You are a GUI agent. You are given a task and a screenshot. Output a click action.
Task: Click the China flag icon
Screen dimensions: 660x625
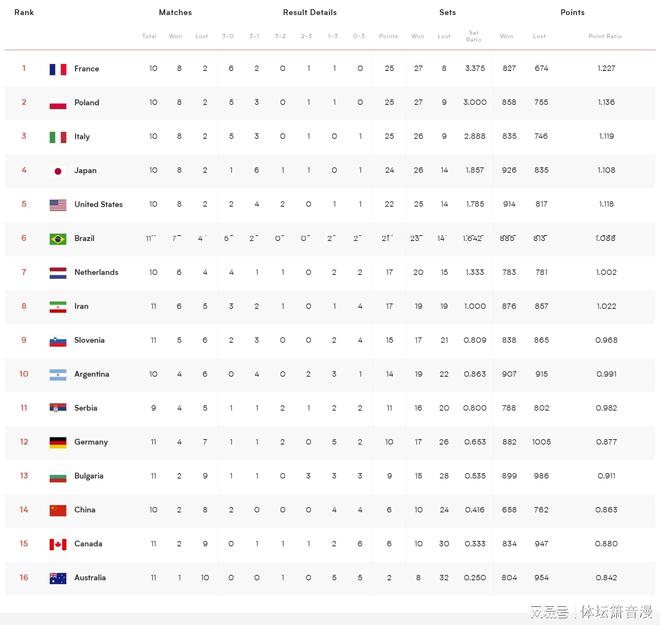[x=57, y=510]
